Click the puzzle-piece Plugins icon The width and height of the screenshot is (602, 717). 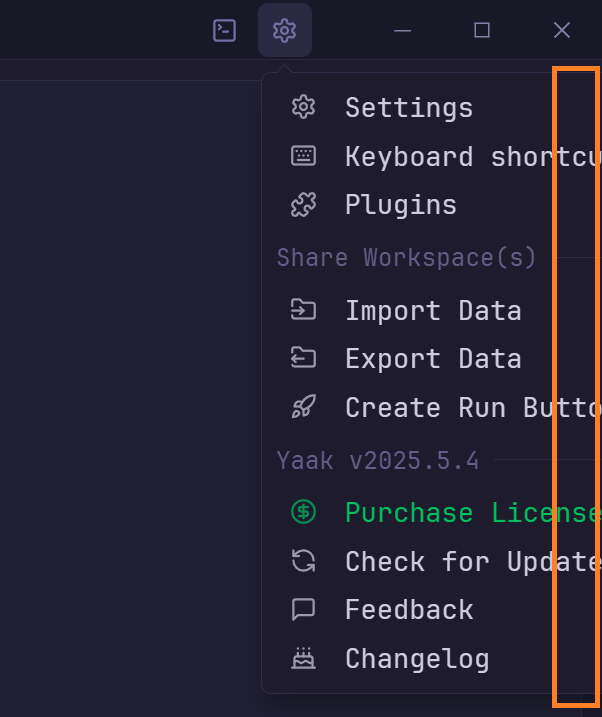303,205
